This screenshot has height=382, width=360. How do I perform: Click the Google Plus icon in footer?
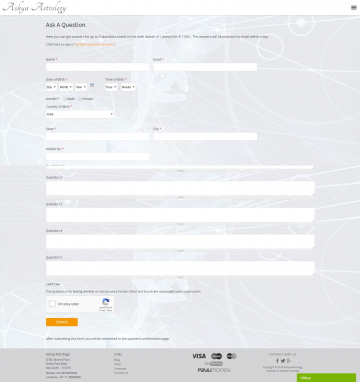click(289, 361)
